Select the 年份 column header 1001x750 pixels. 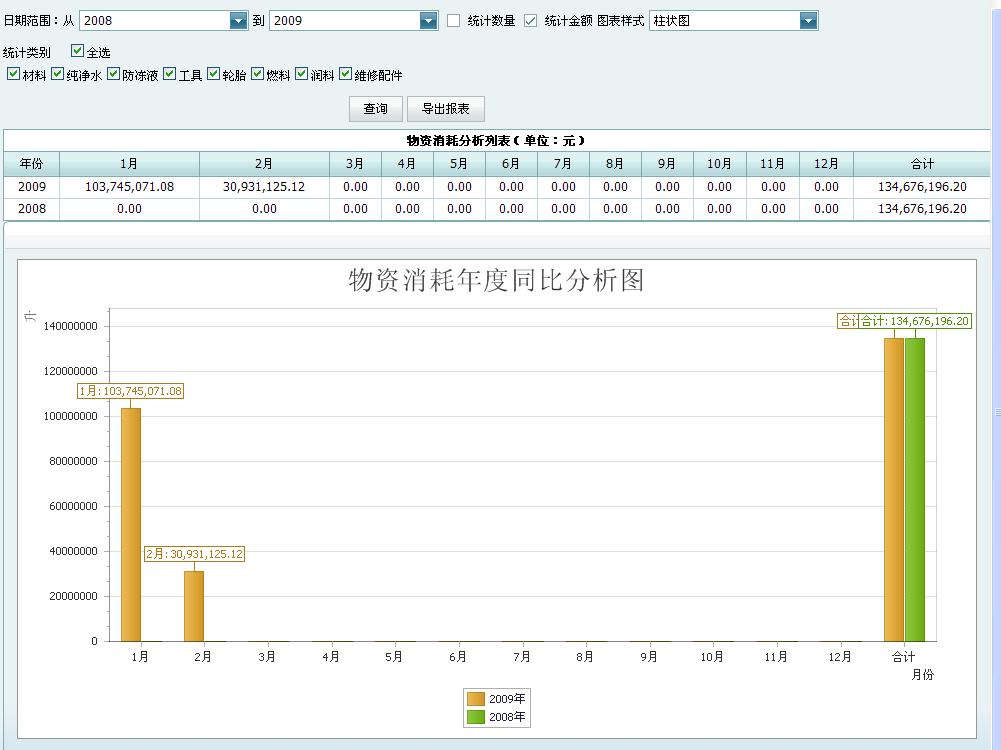pos(31,164)
